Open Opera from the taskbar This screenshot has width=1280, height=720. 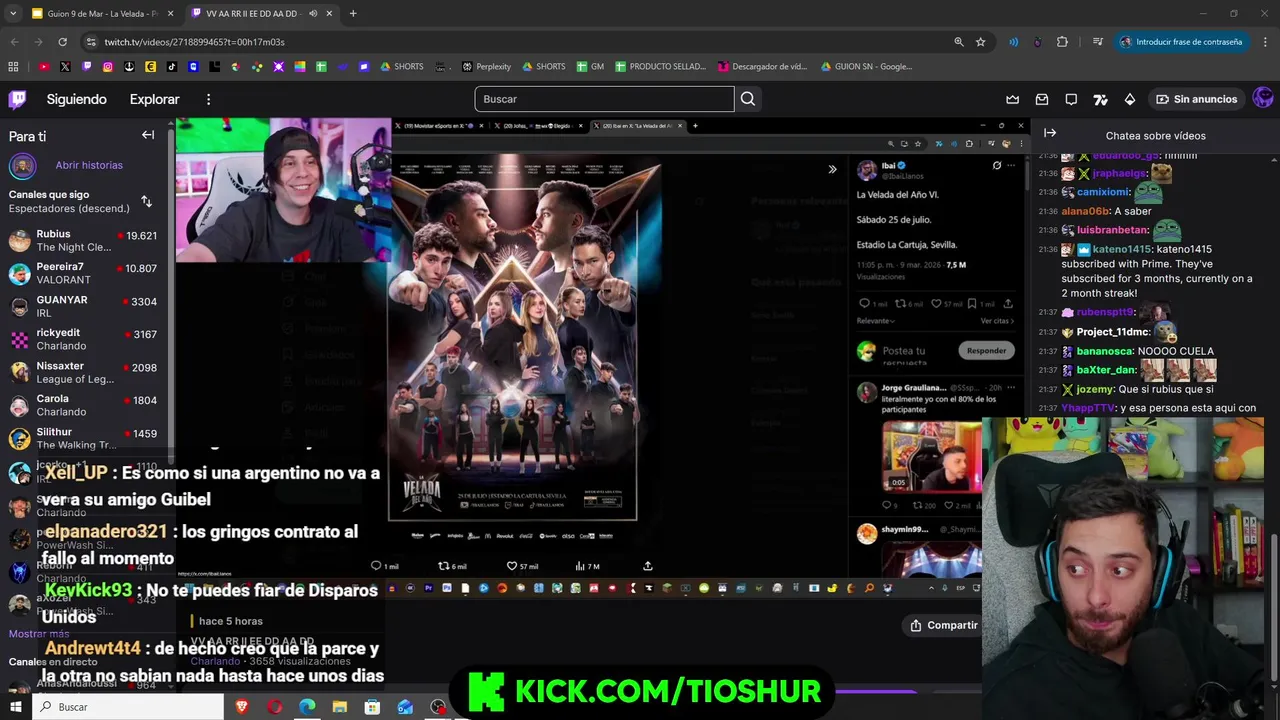(x=275, y=707)
